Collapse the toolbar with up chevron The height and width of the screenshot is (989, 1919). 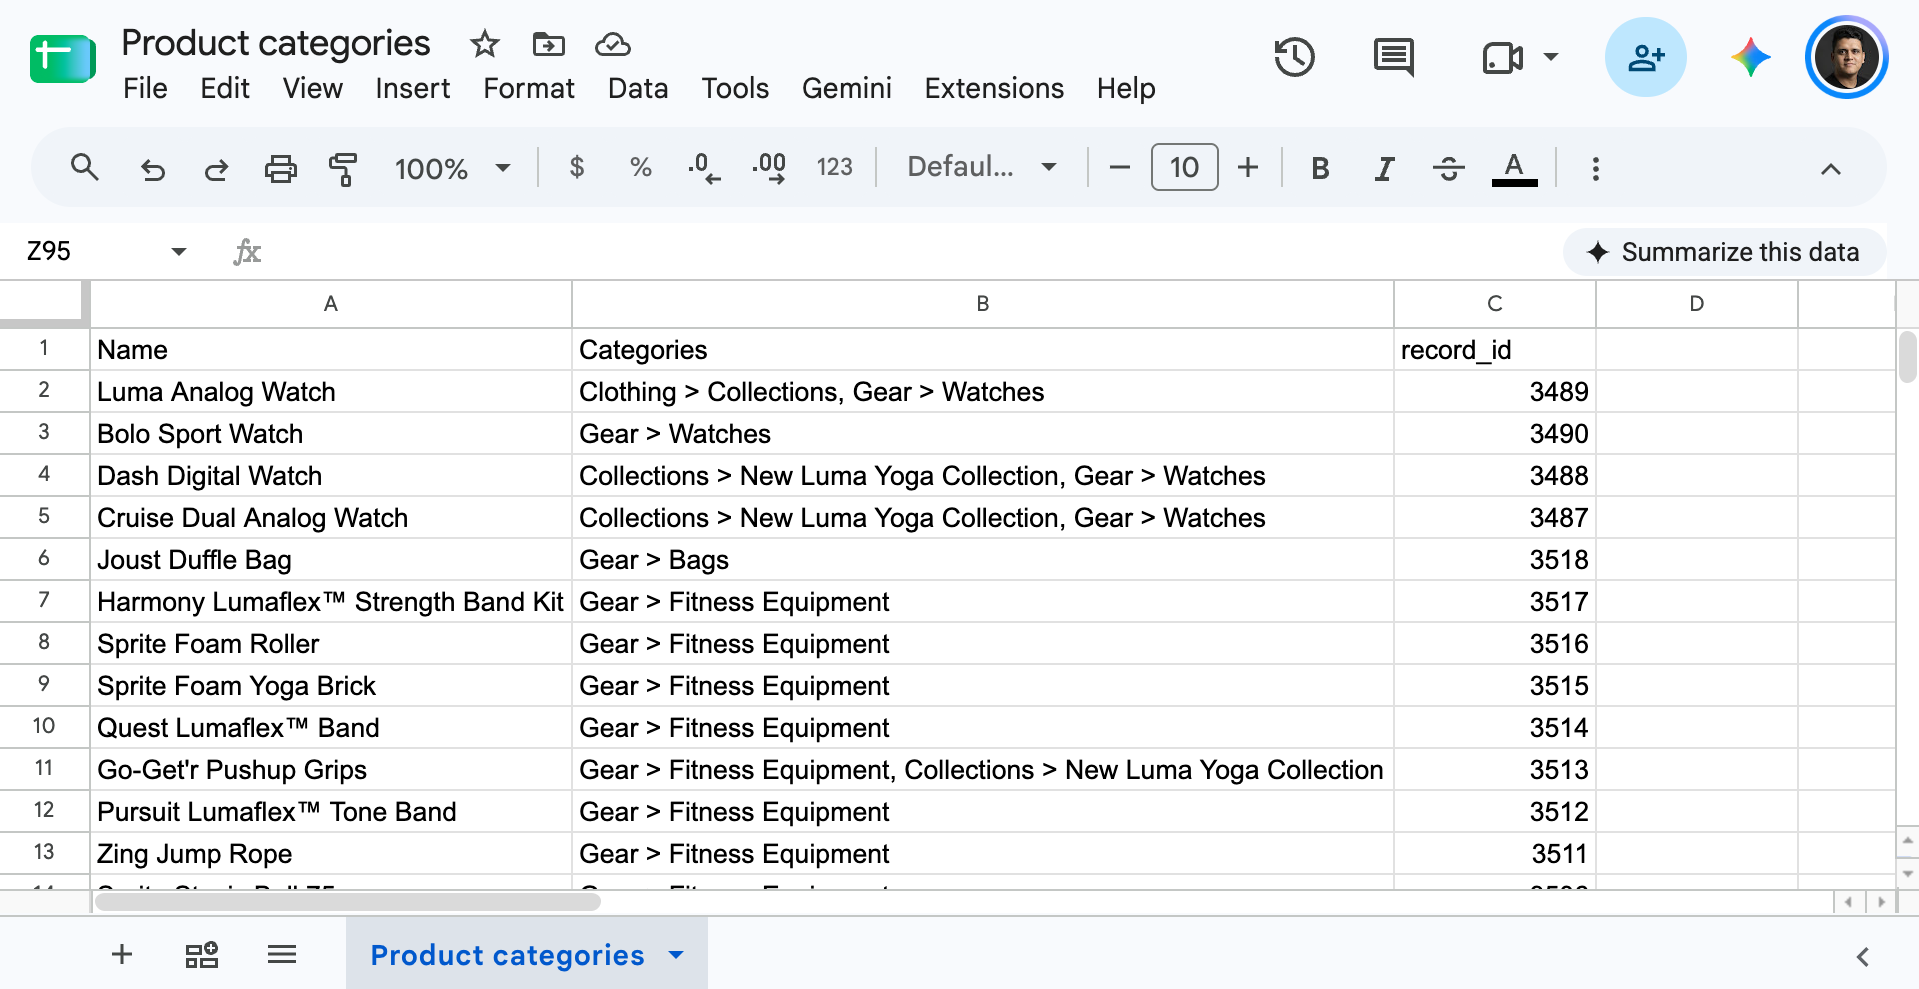pyautogui.click(x=1830, y=169)
